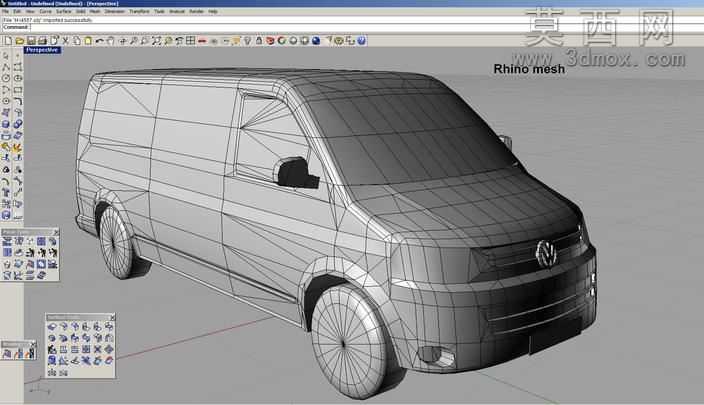Click the Lock objects padlock icon

tap(259, 41)
